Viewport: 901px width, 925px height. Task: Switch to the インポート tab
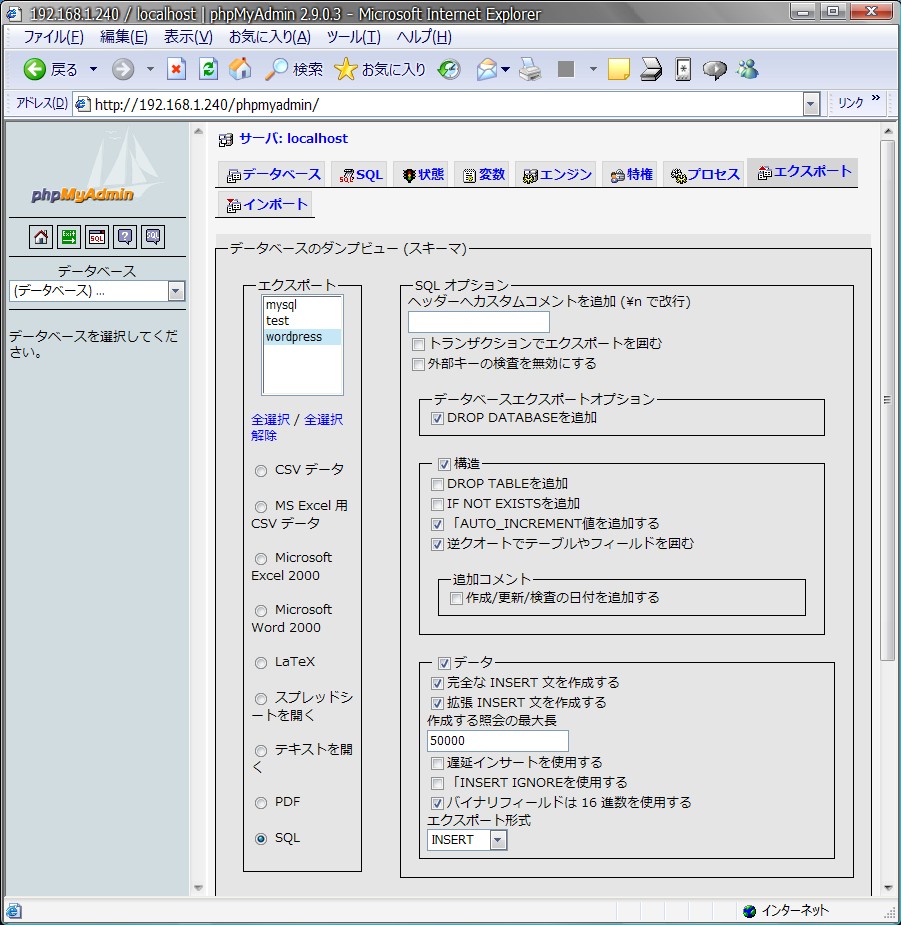pyautogui.click(x=267, y=205)
